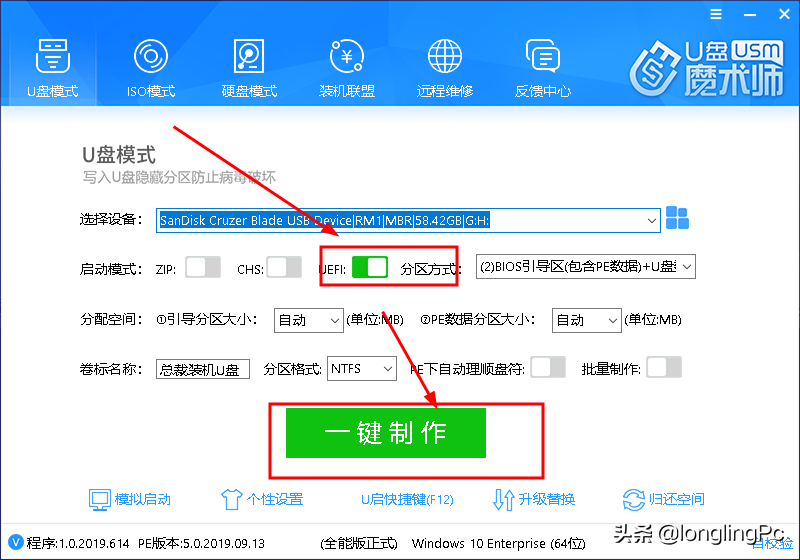Enable the ZIP boot mode switch
Screen dimensions: 800x560
click(x=203, y=267)
